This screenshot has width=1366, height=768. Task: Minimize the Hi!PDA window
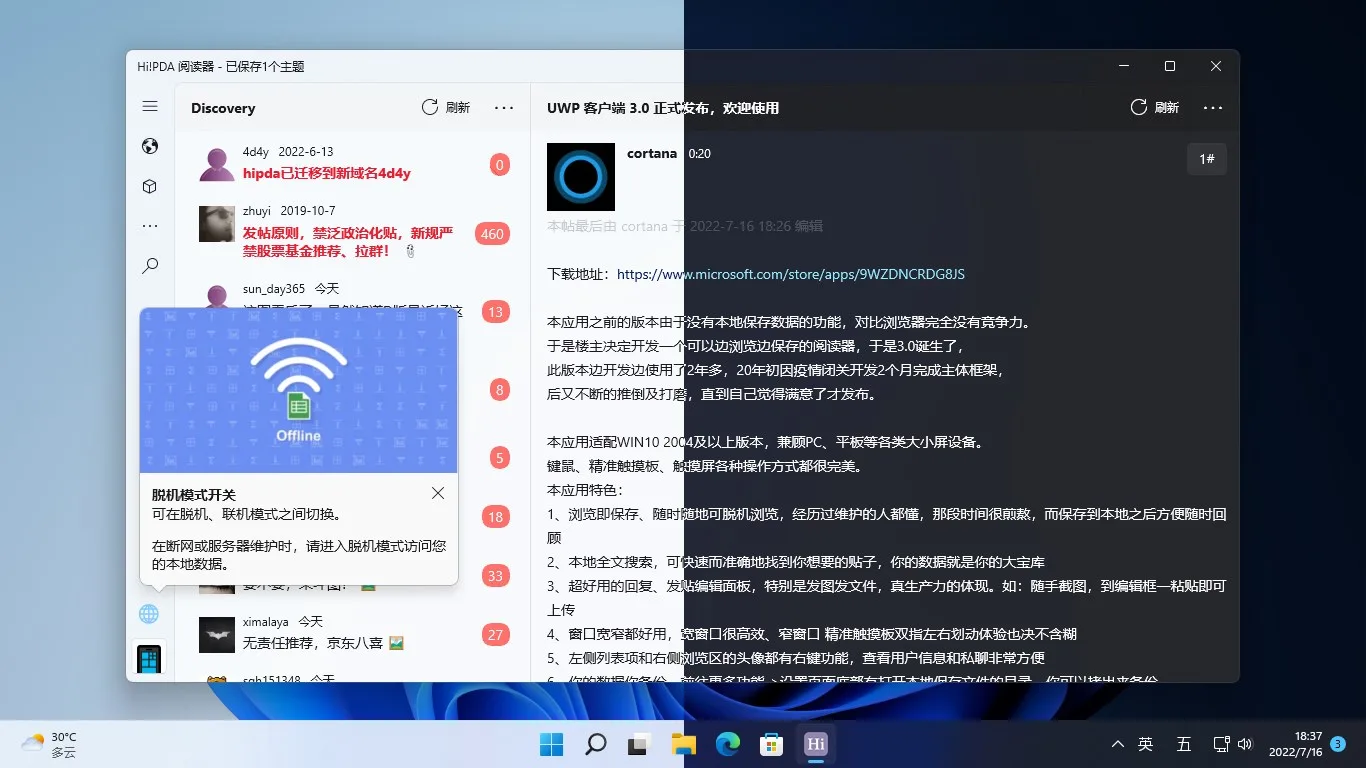(x=1124, y=66)
